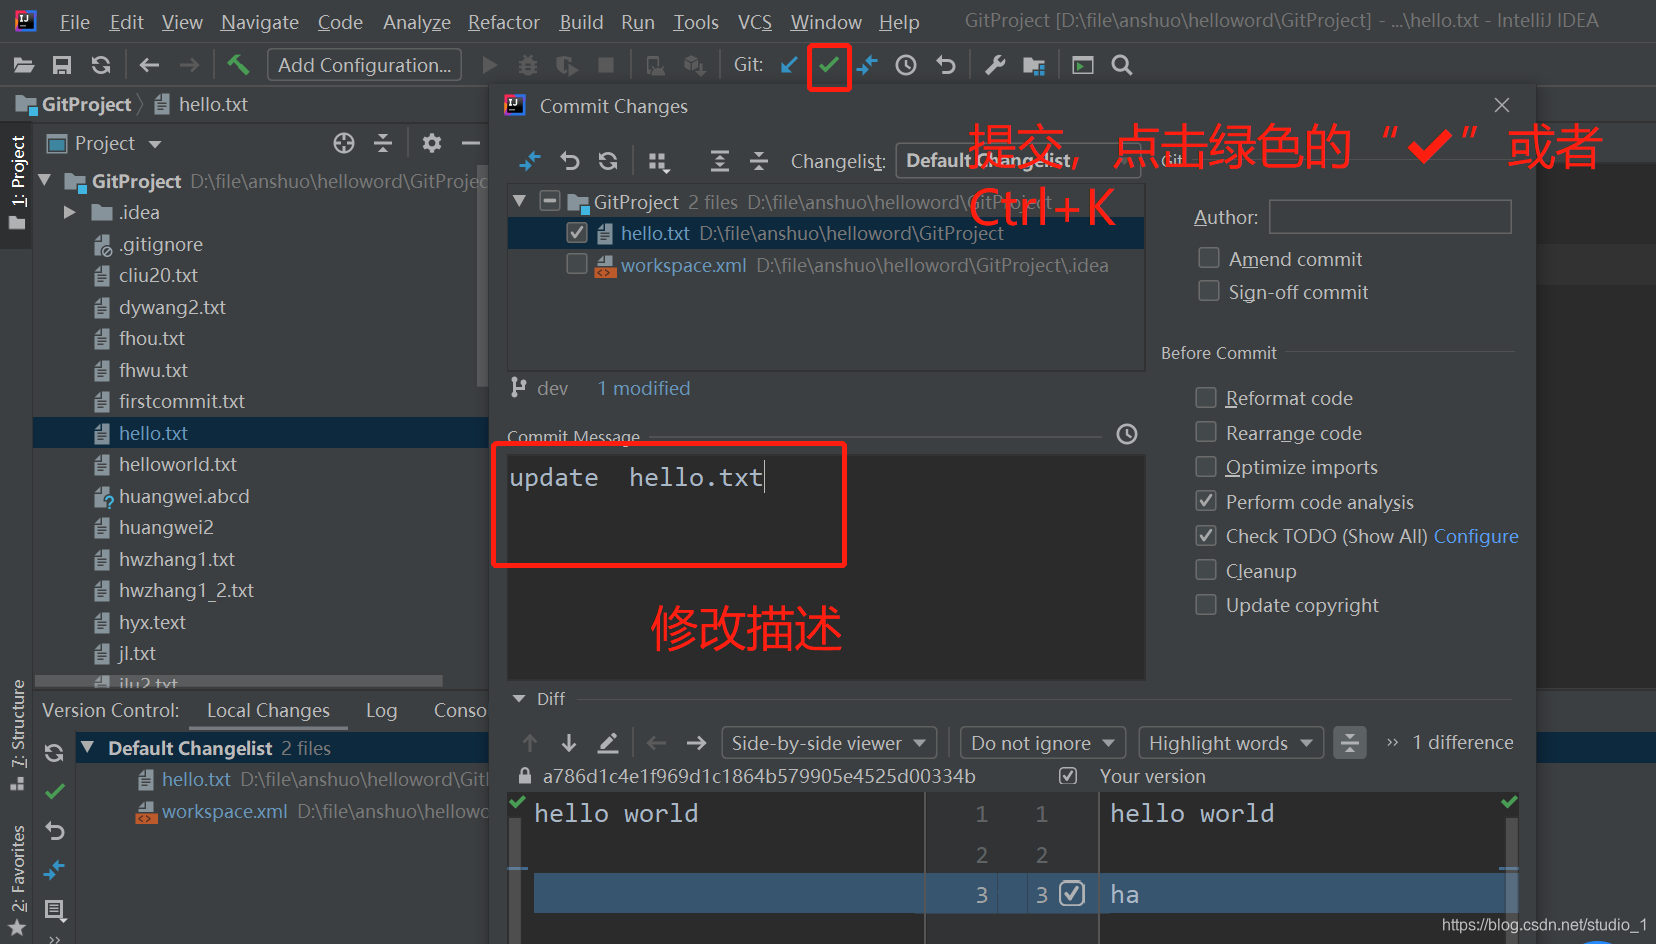Toggle GitProject root checkbox in commit tree

click(550, 201)
